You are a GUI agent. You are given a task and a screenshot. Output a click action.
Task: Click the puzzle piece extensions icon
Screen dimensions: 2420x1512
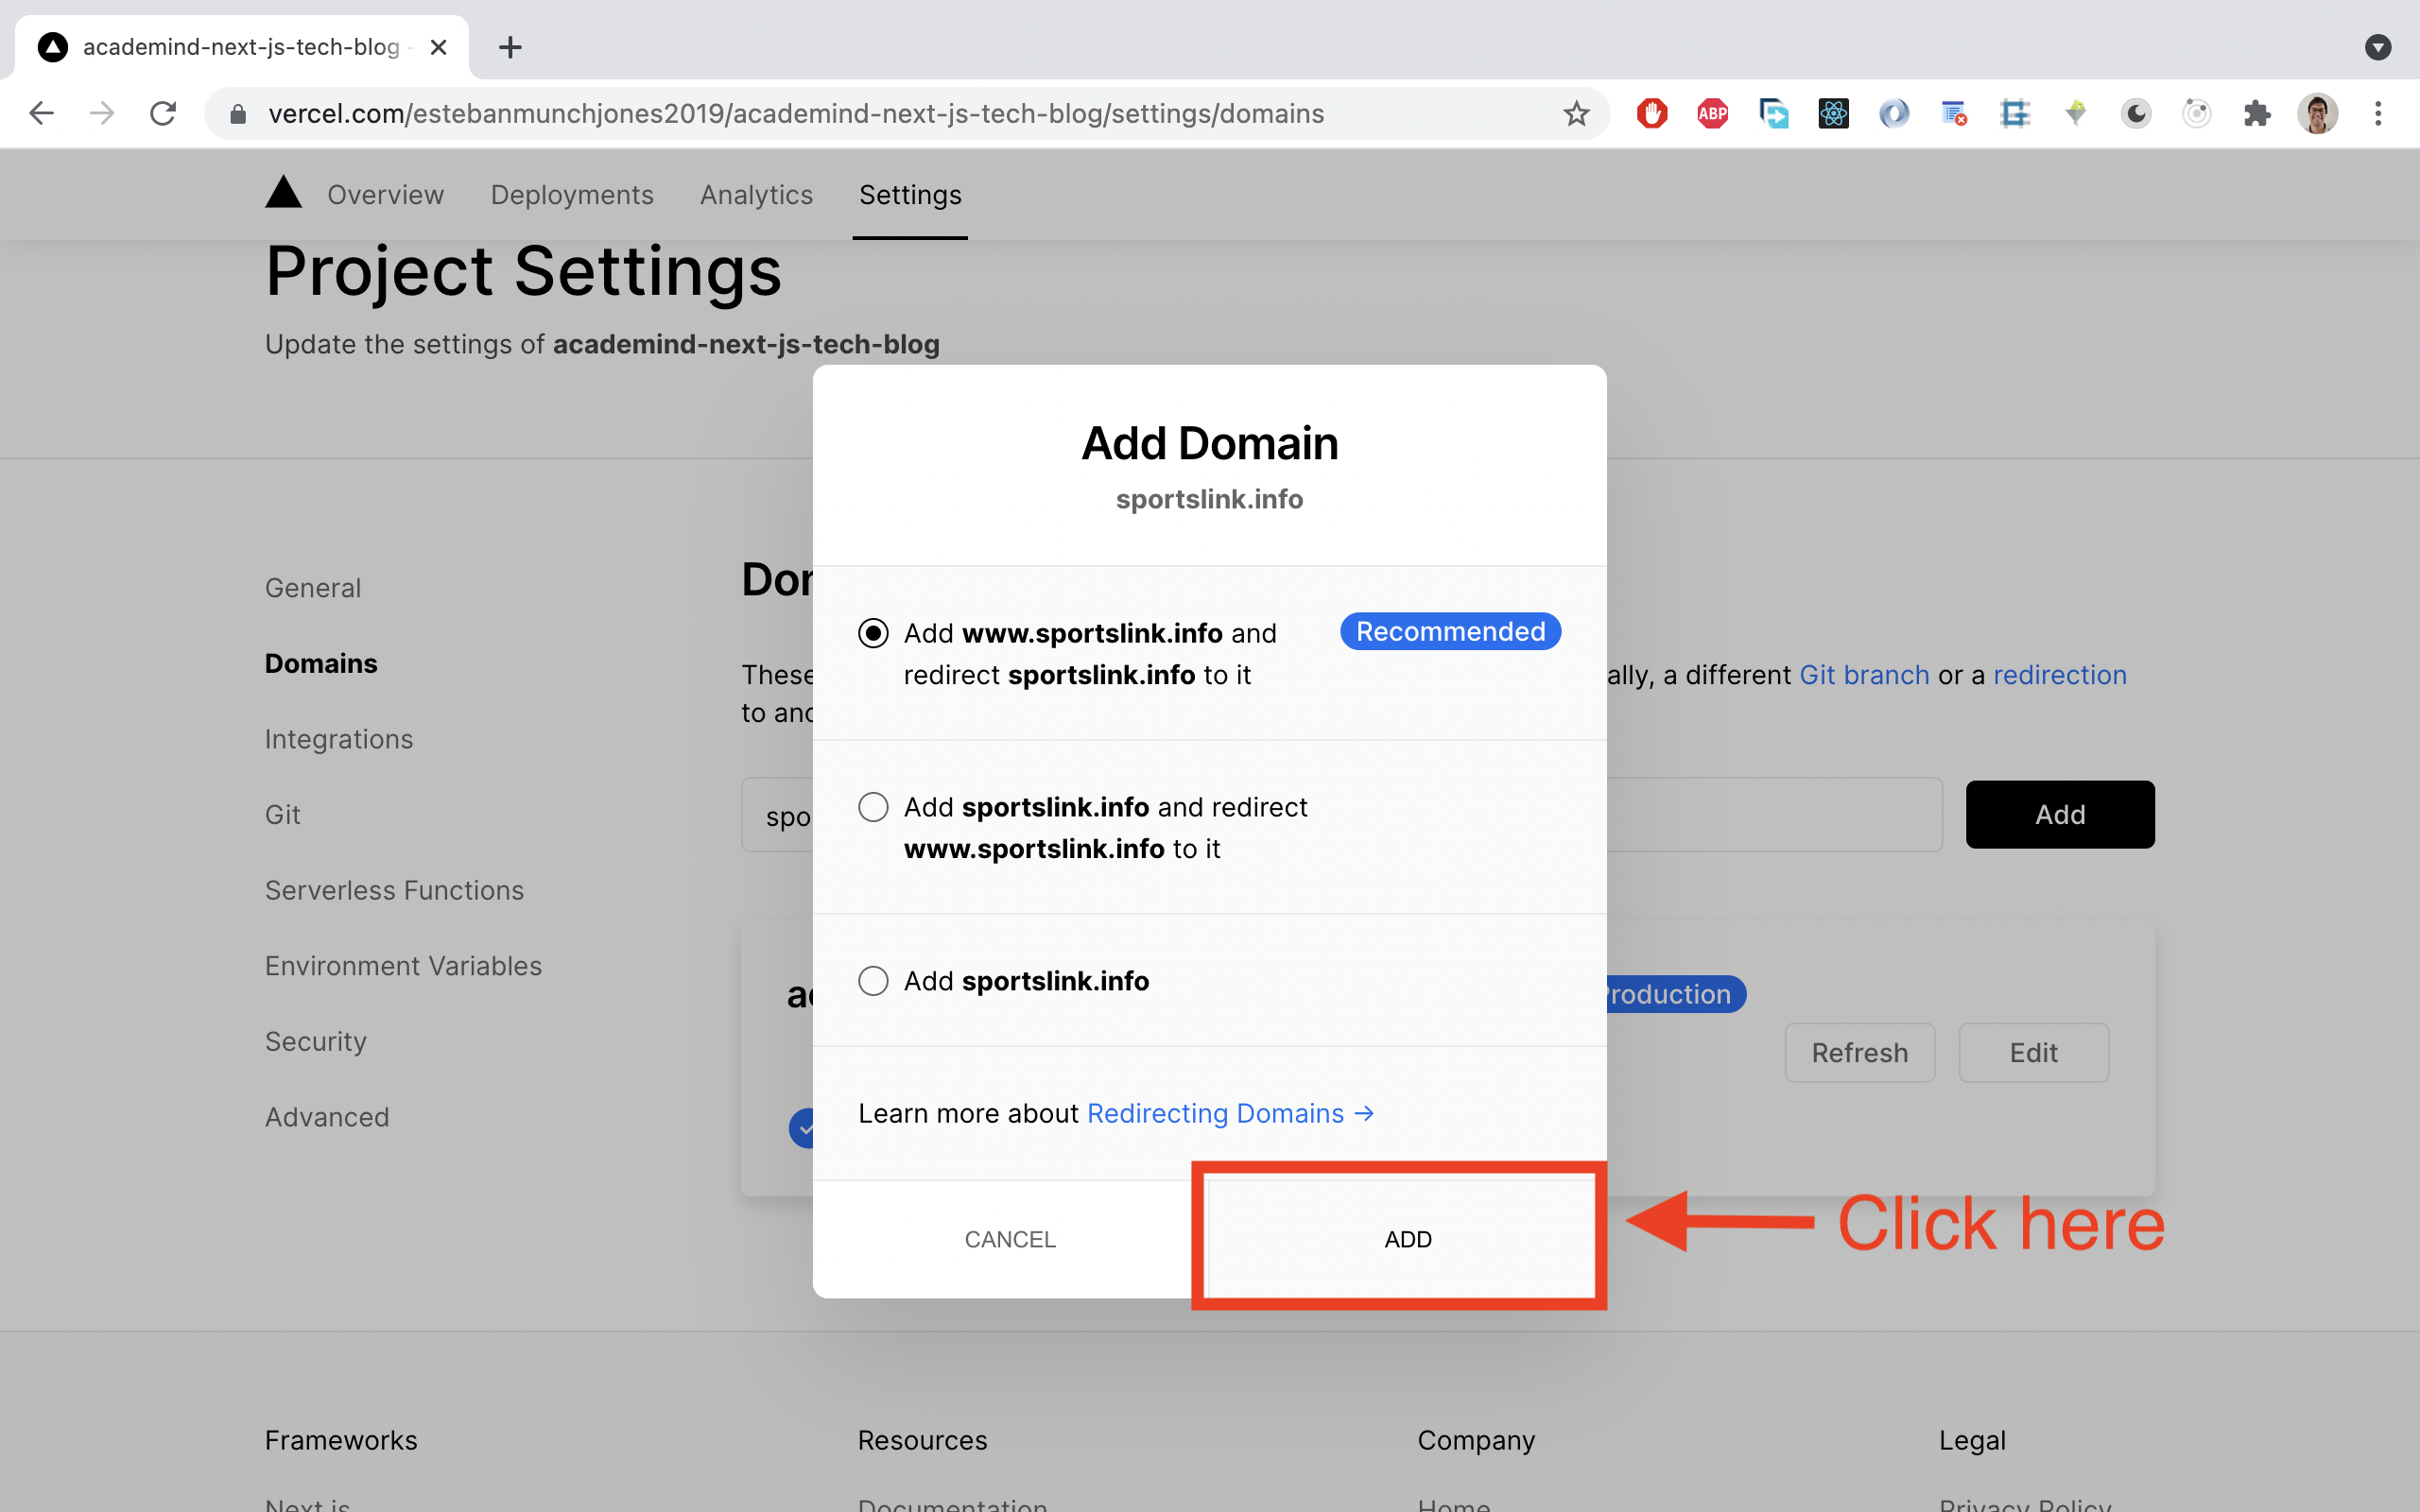pos(2257,113)
